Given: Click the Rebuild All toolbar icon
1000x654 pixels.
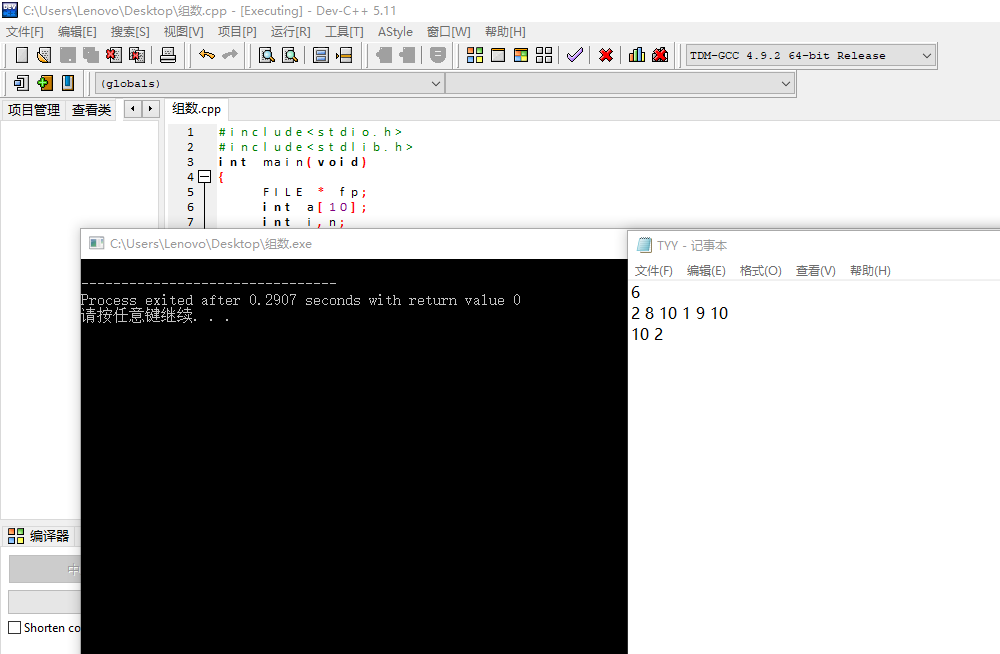Looking at the screenshot, I should pyautogui.click(x=544, y=56).
